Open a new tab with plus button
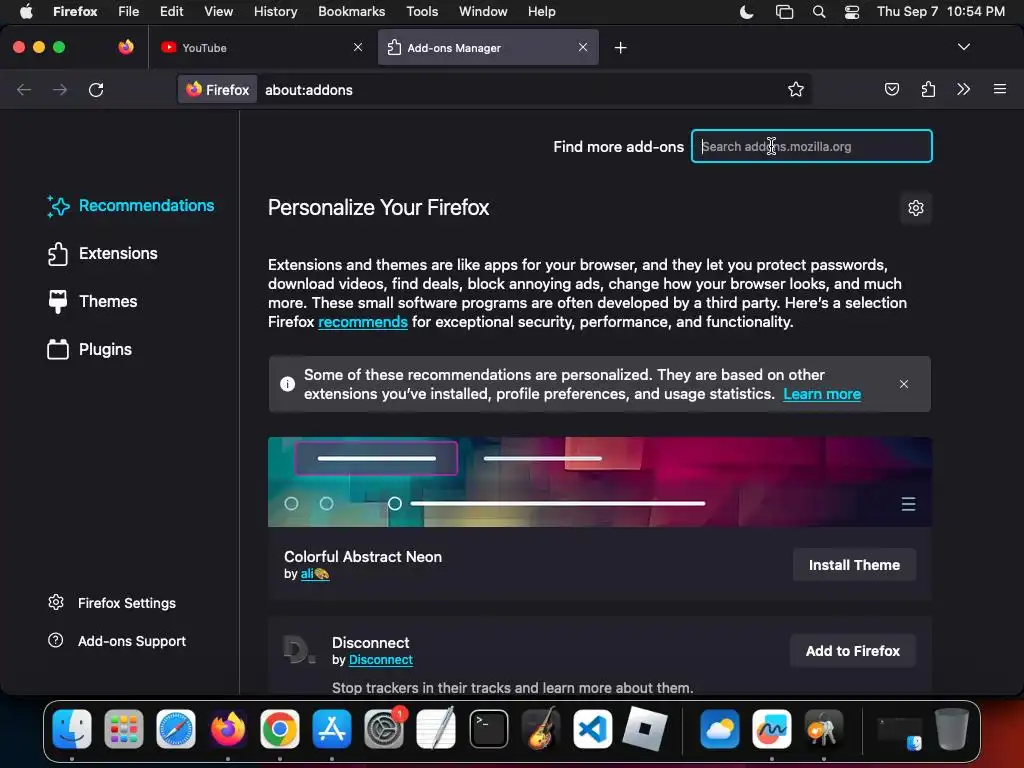 (x=620, y=48)
